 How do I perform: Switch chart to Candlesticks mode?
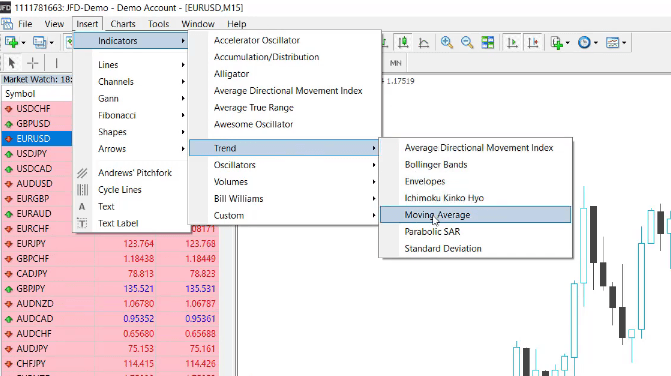403,42
